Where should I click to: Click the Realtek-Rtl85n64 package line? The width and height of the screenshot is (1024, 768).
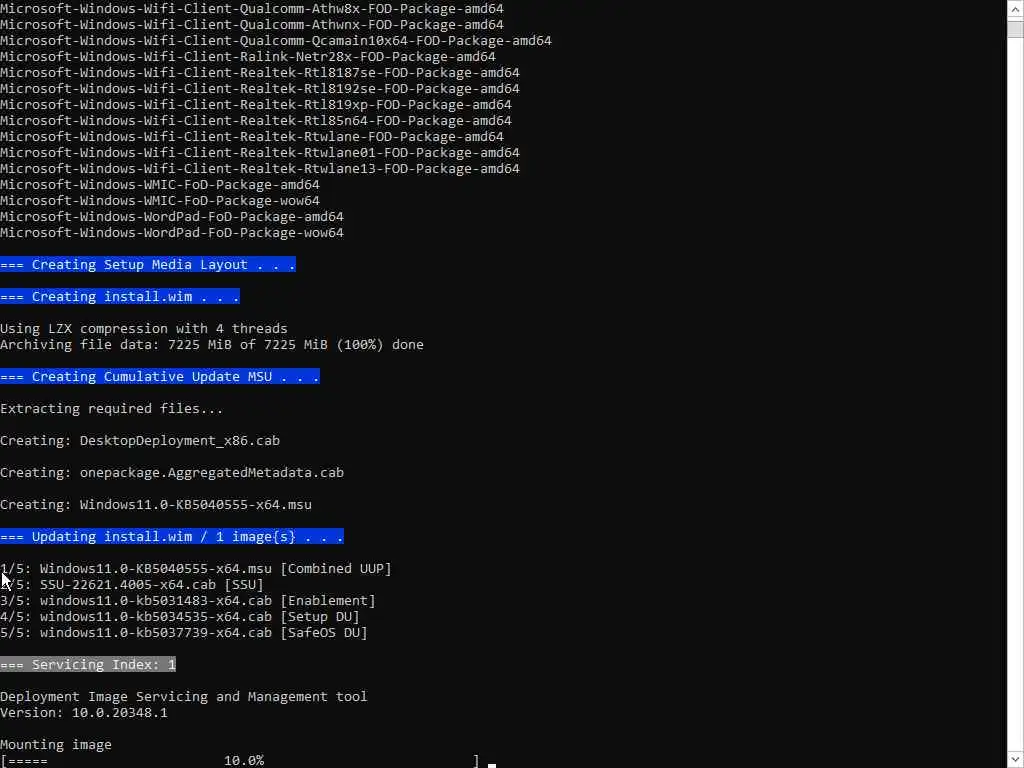[x=255, y=121]
